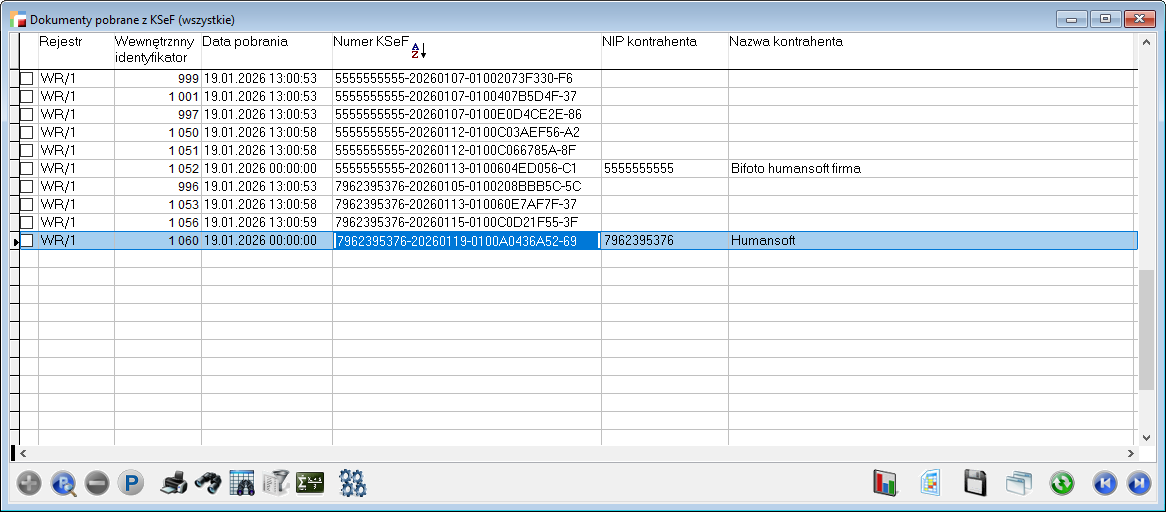The image size is (1166, 512).
Task: Click the Numer KSeF sort indicator
Action: point(419,51)
